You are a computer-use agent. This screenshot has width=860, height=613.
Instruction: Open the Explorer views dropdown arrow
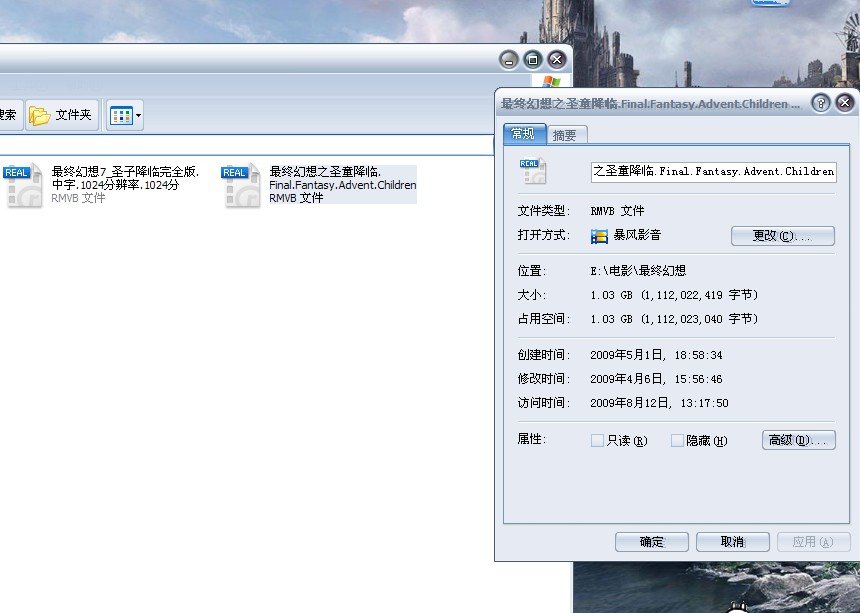[139, 116]
